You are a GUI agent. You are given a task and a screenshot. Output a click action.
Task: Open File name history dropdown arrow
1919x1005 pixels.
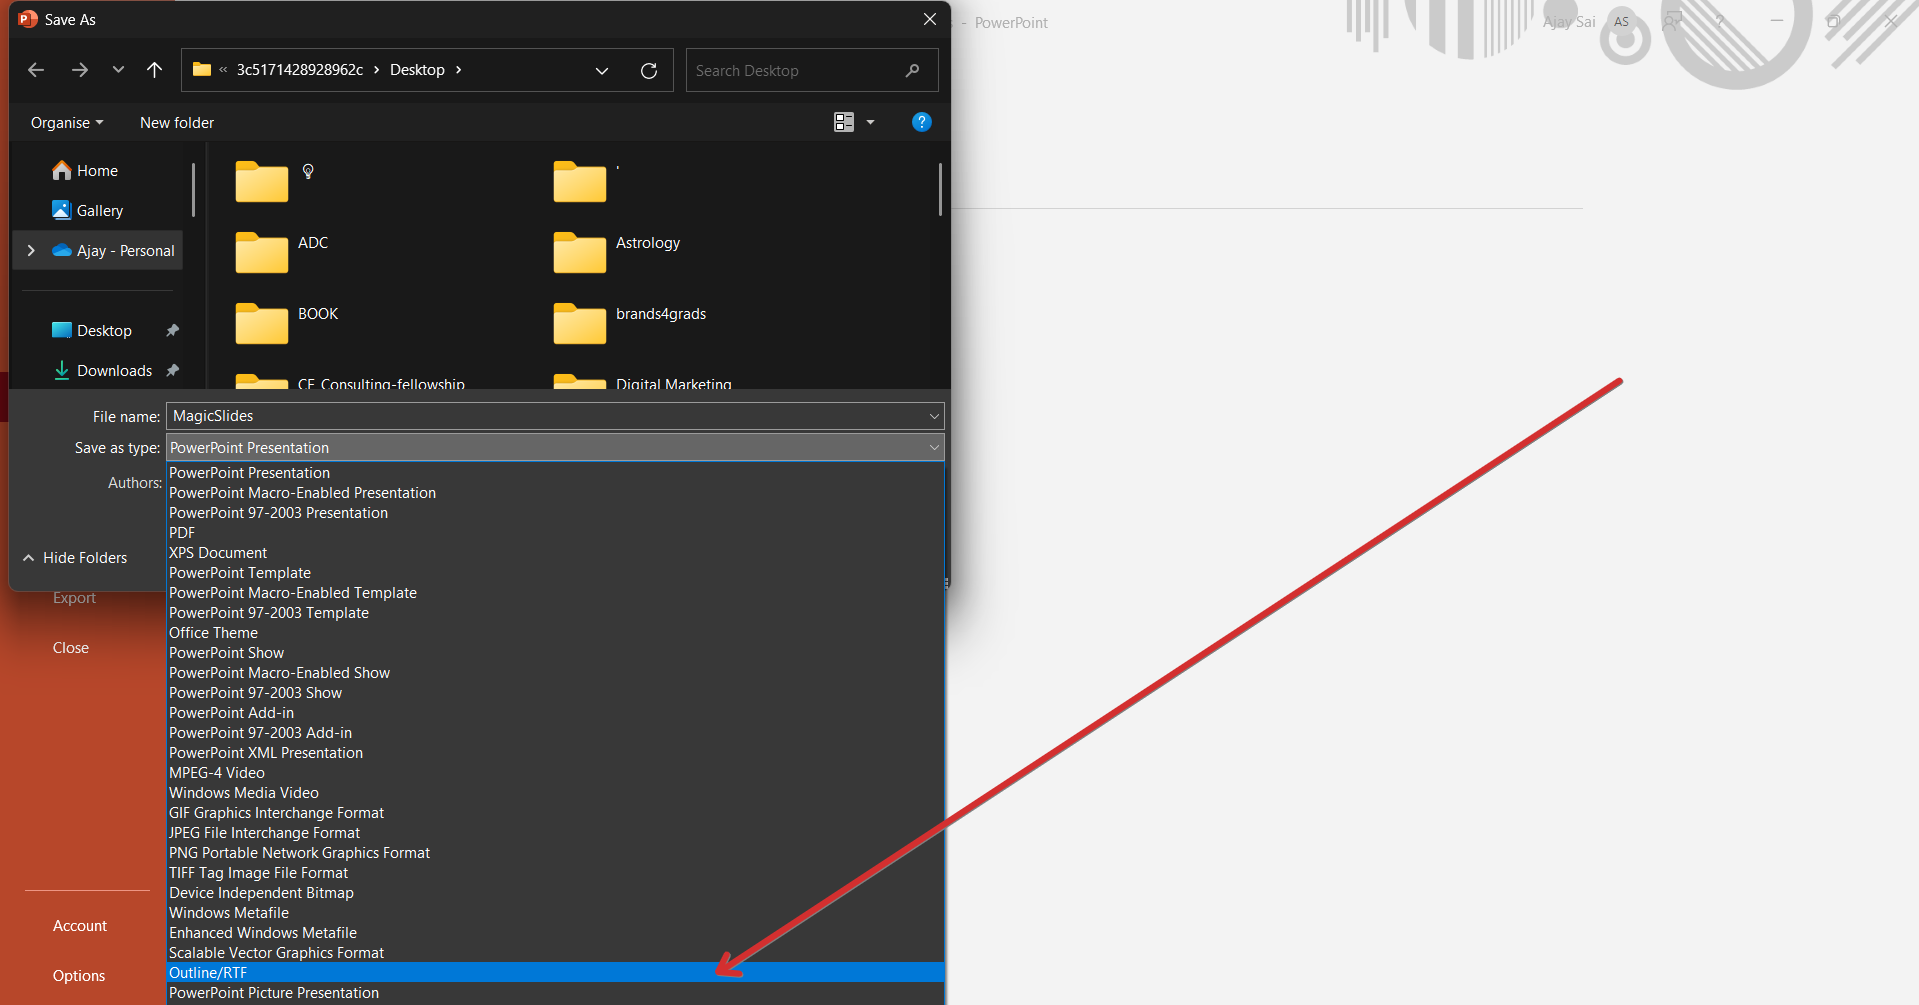[934, 416]
